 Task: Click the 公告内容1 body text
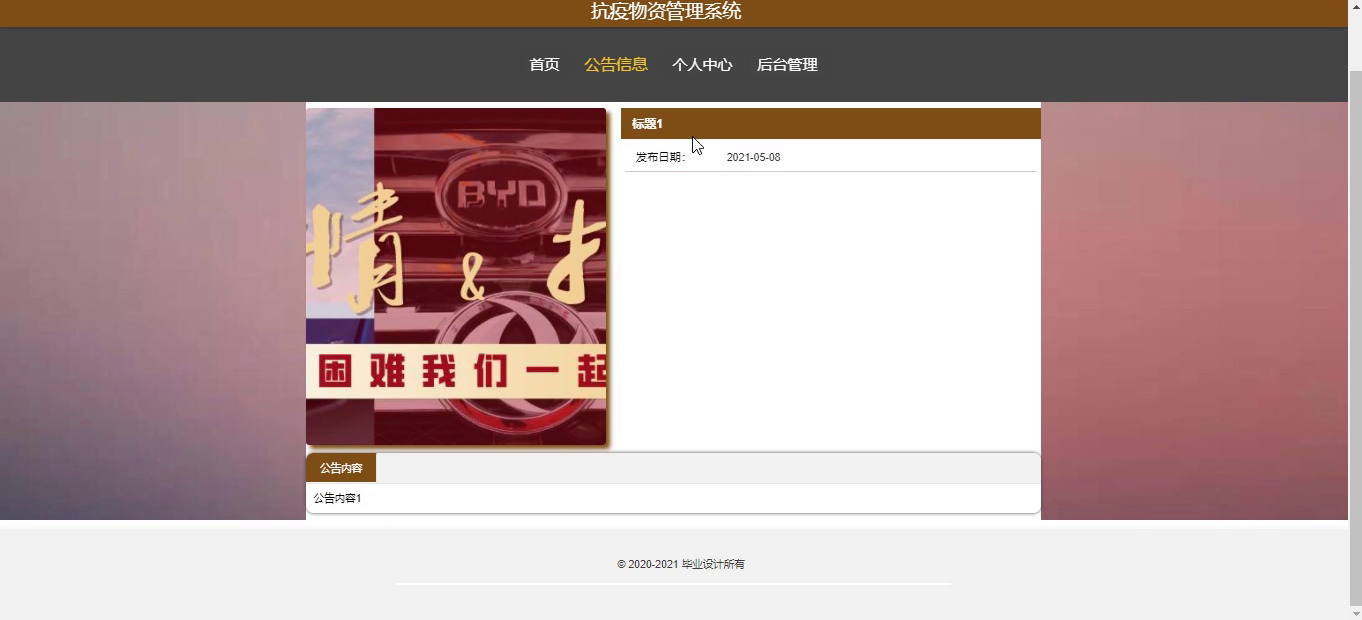coord(337,498)
